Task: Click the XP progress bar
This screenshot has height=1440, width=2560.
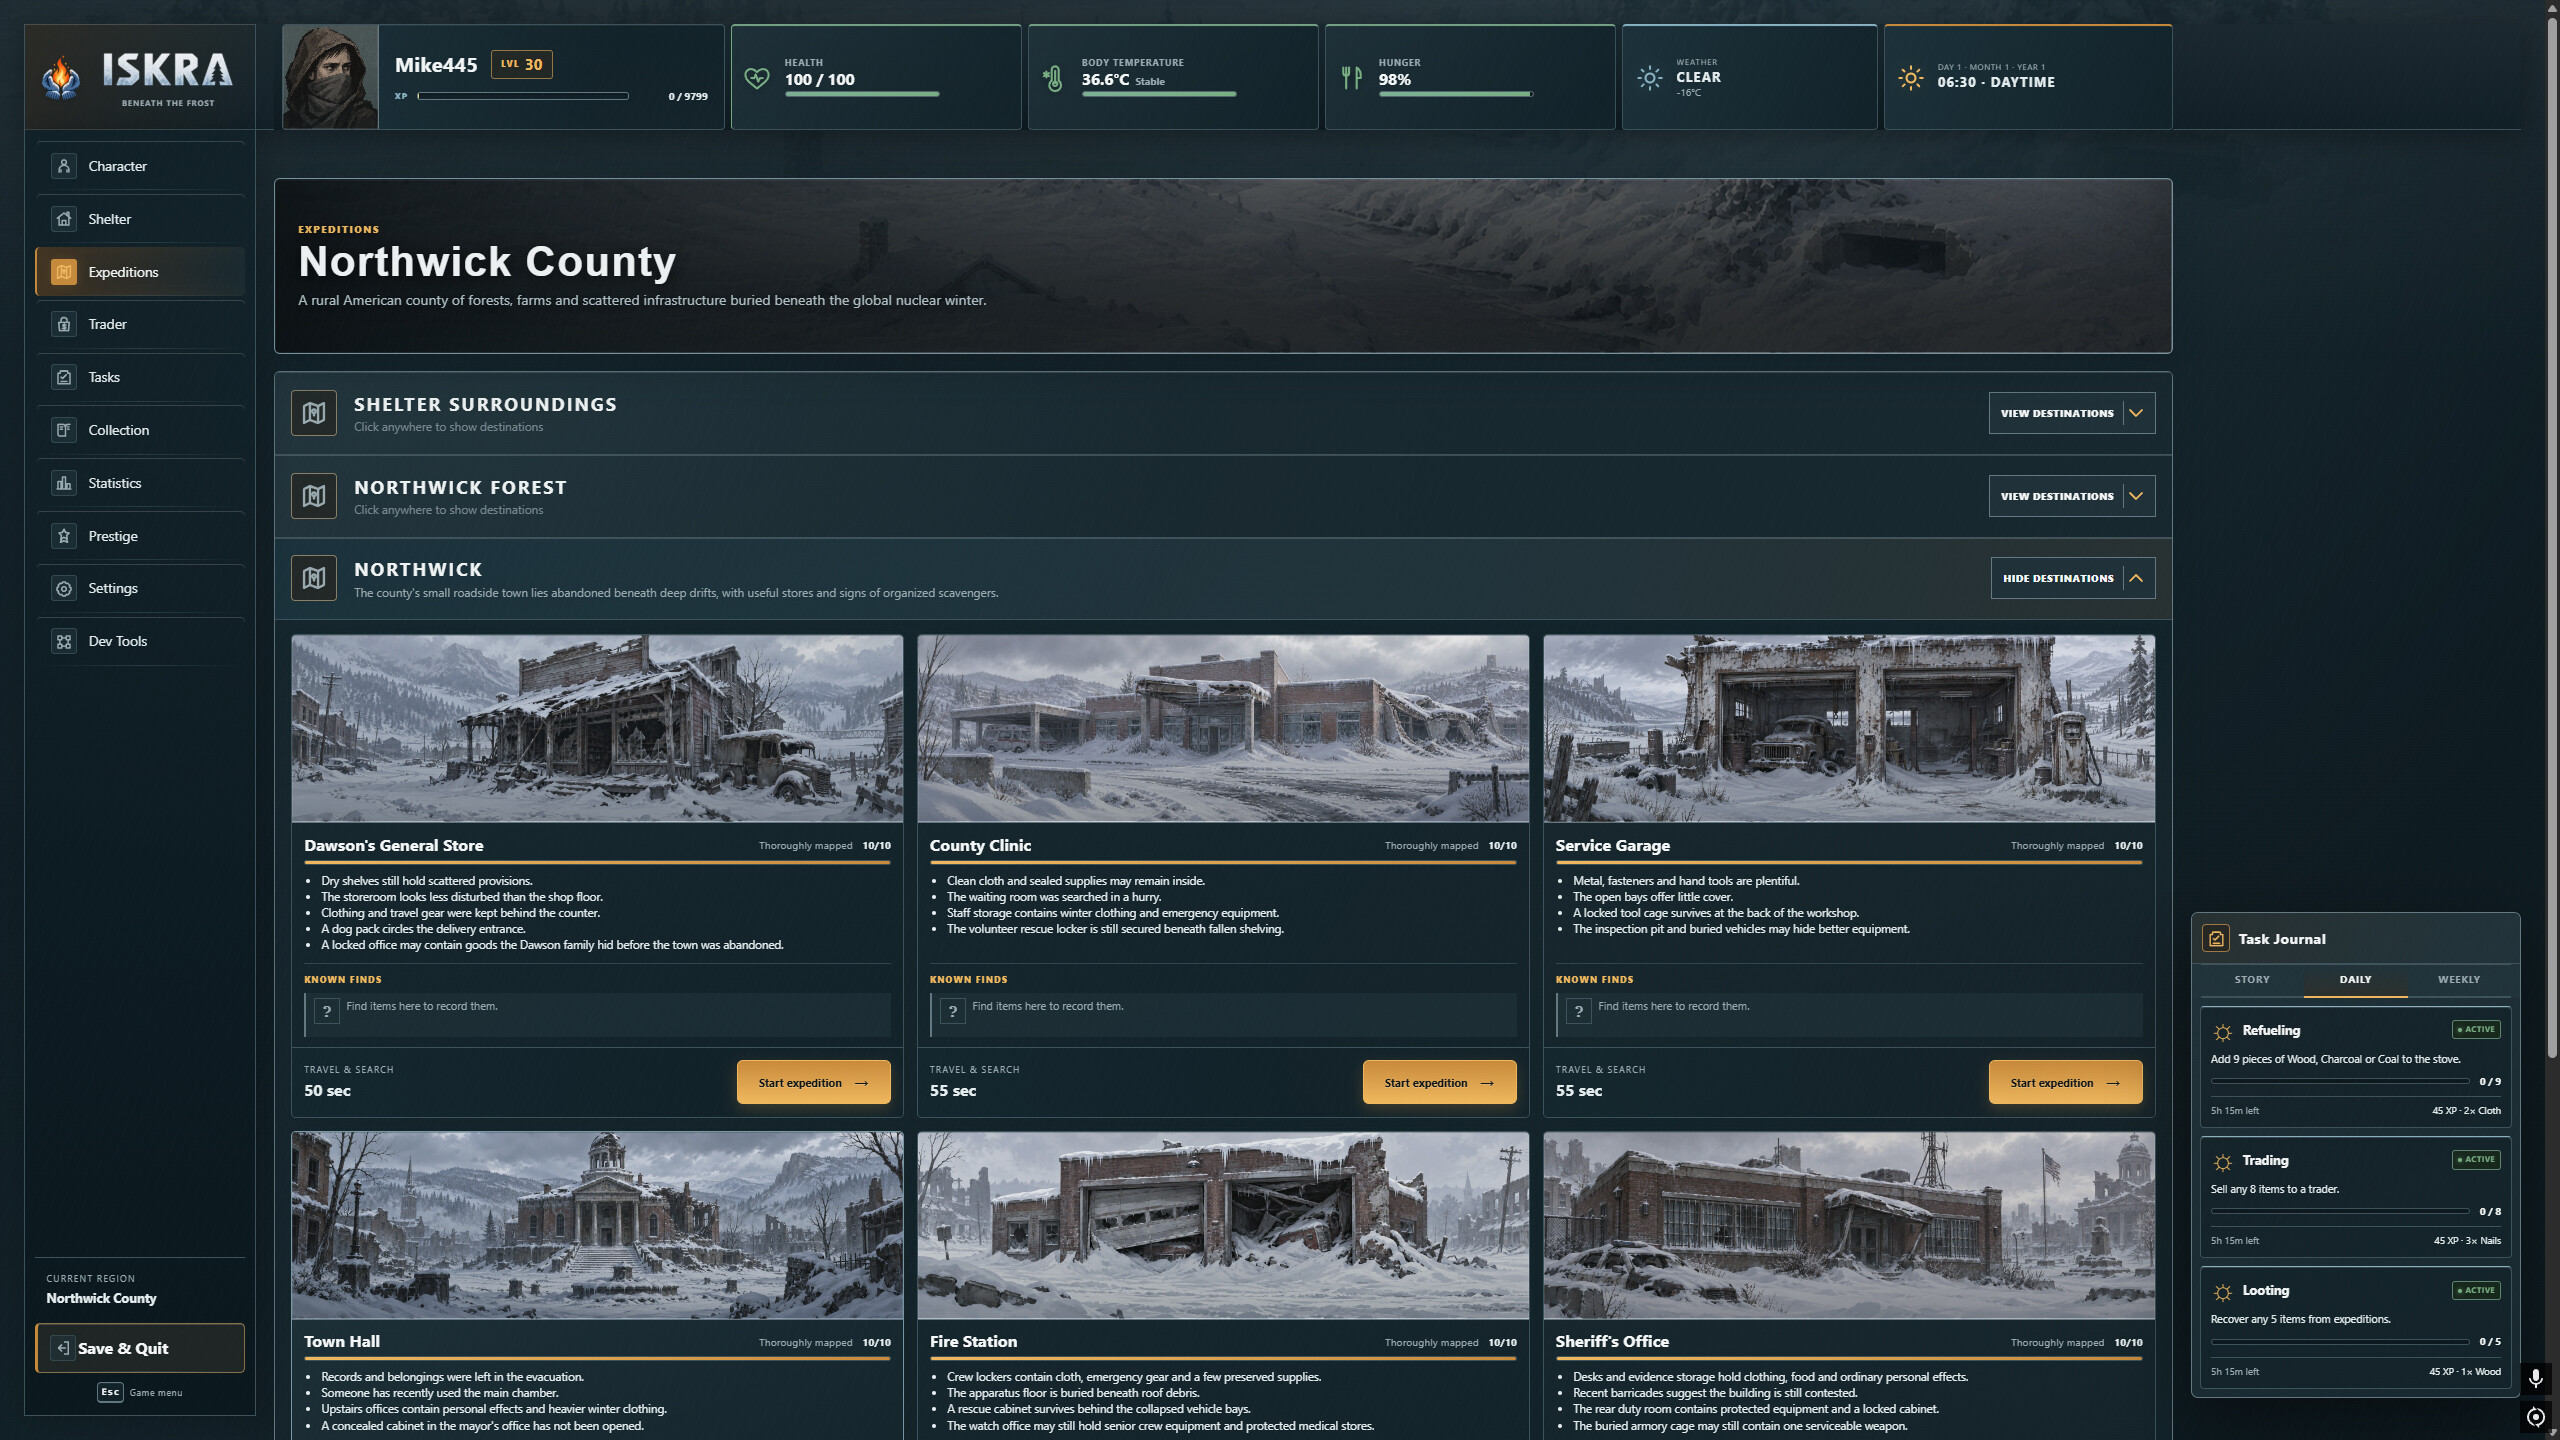Action: pyautogui.click(x=523, y=96)
